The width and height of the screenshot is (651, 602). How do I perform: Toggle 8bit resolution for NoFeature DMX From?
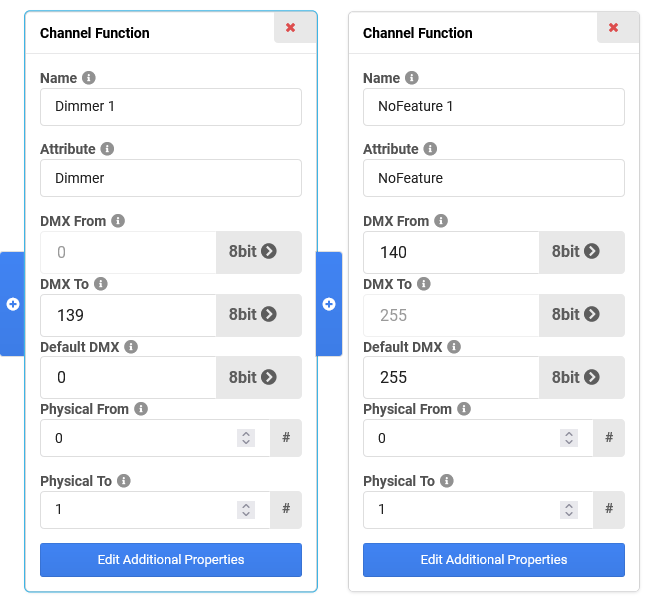581,252
